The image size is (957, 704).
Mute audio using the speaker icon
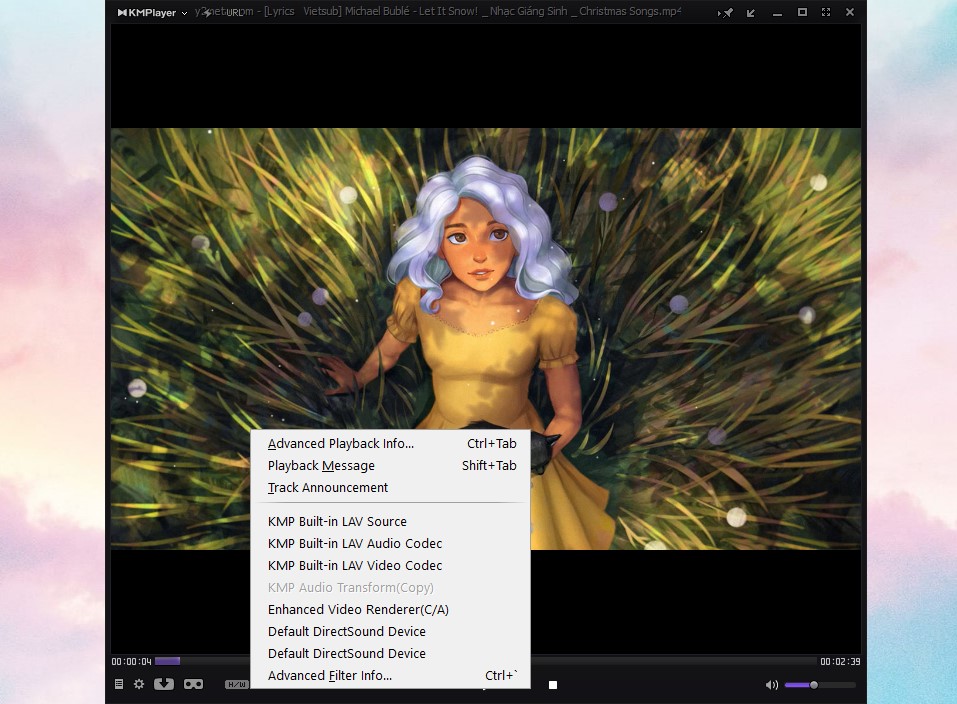tap(771, 685)
